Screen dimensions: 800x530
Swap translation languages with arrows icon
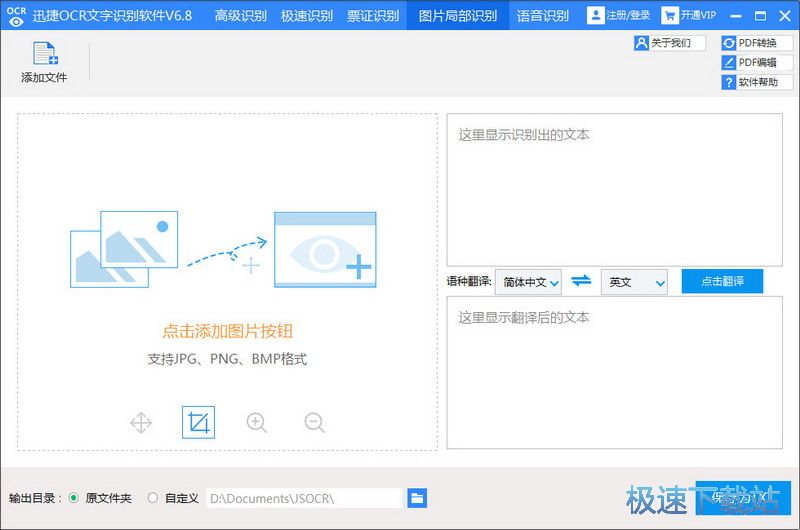(x=581, y=281)
